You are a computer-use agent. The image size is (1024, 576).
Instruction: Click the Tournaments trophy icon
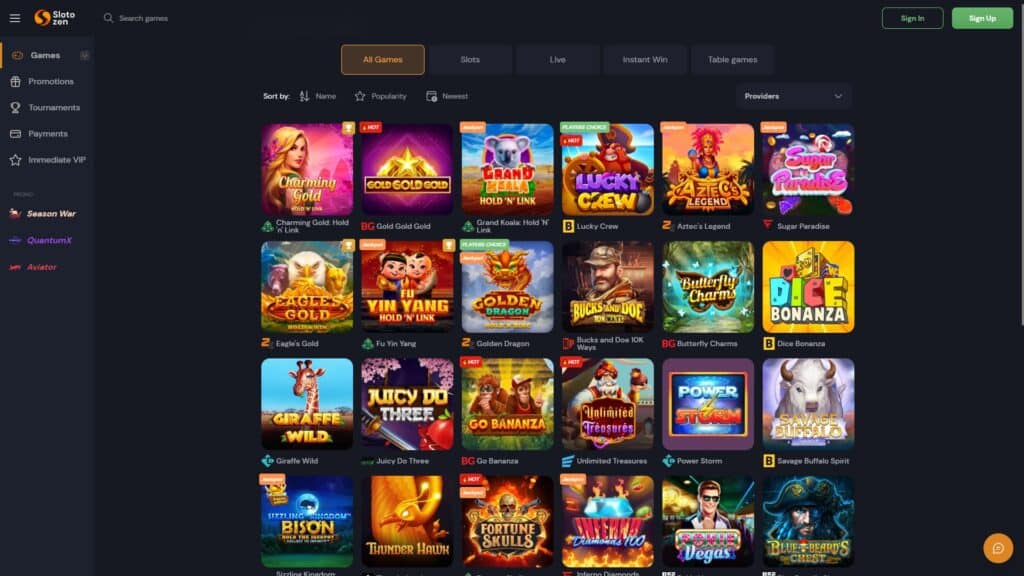(16, 108)
